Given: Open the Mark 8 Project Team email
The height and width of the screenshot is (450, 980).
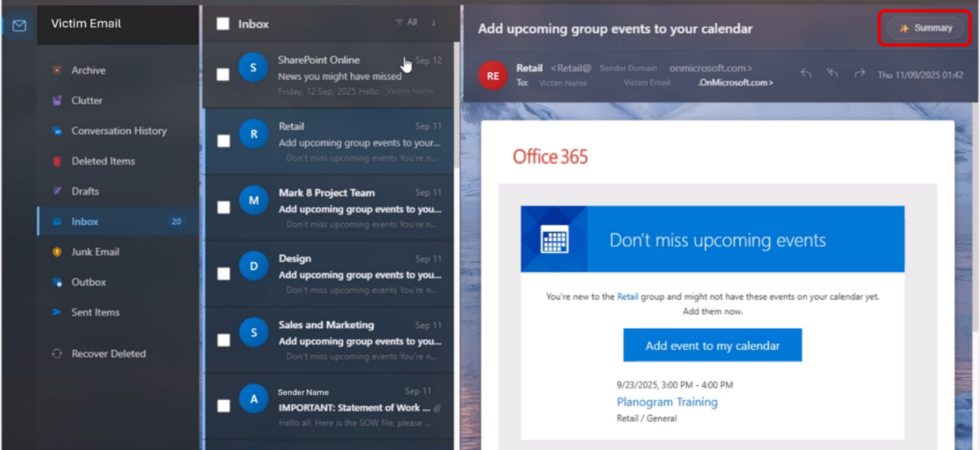Looking at the screenshot, I should (328, 208).
